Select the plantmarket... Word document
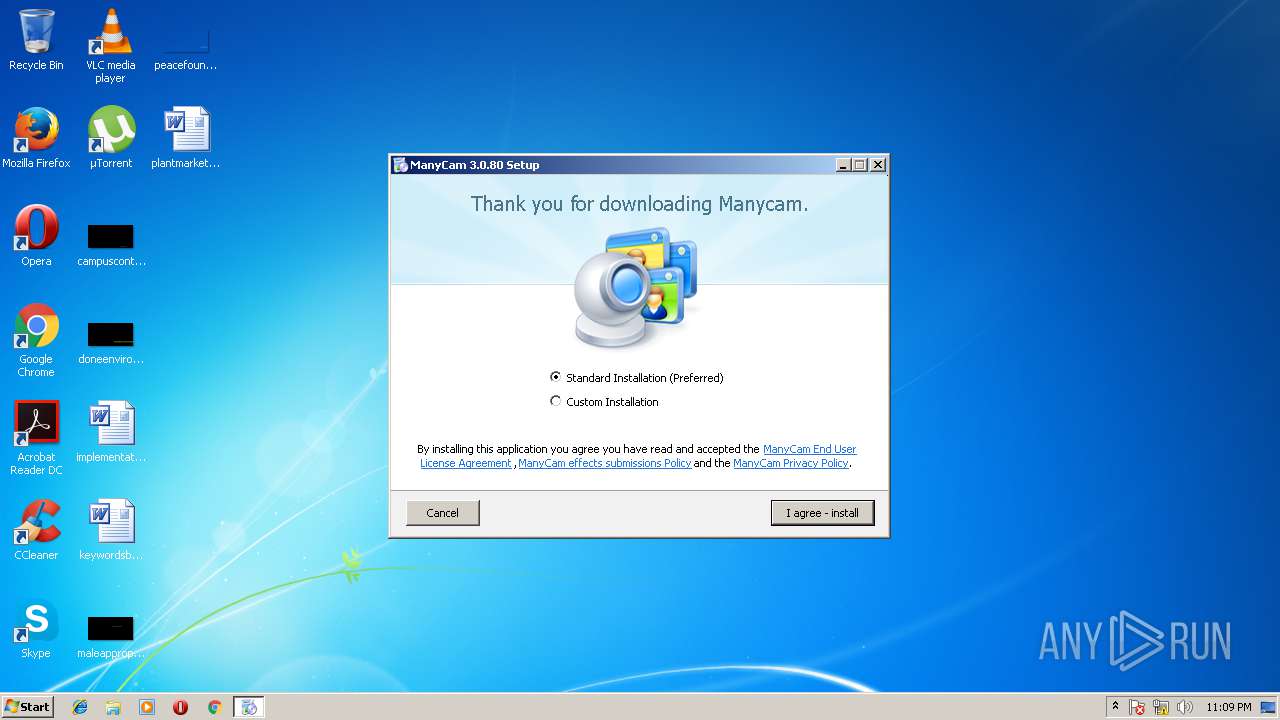The width and height of the screenshot is (1280, 720). [185, 138]
